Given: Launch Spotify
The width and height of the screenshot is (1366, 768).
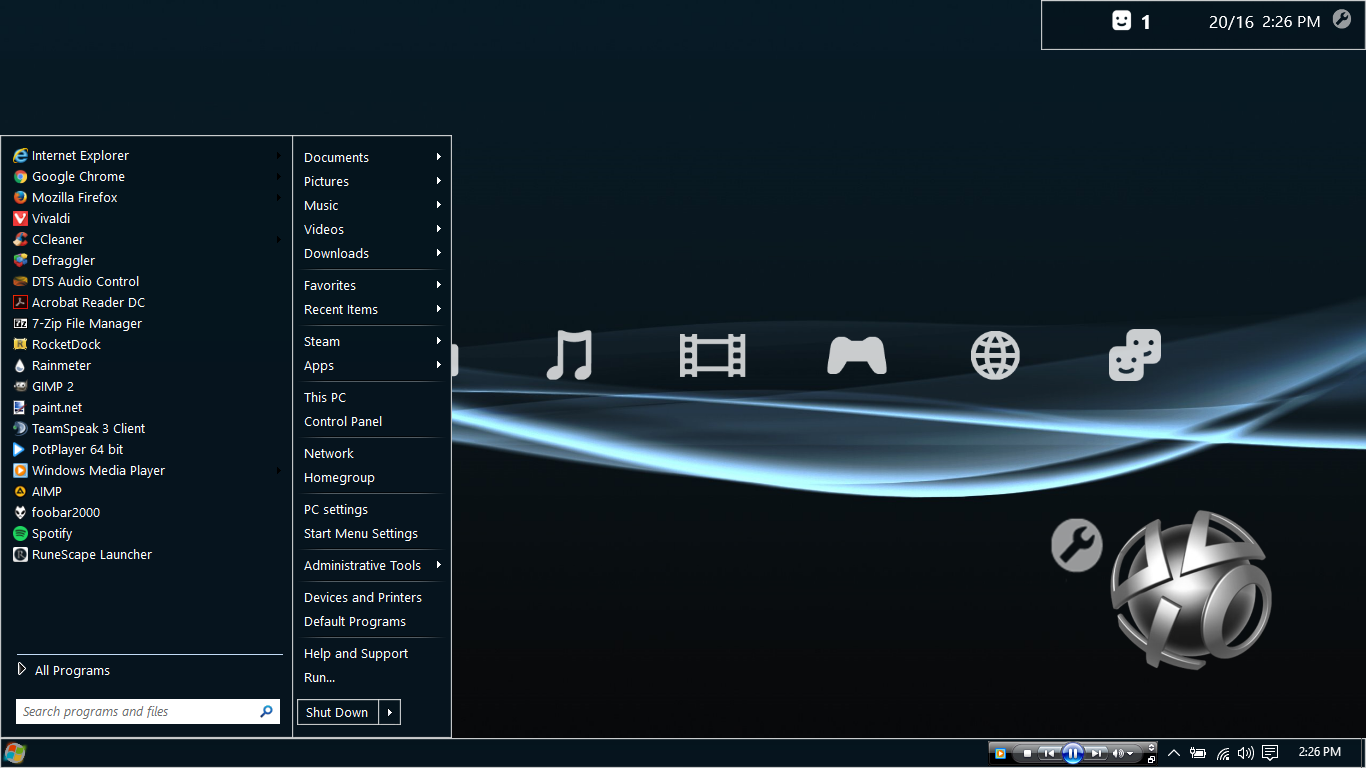Looking at the screenshot, I should 146,533.
